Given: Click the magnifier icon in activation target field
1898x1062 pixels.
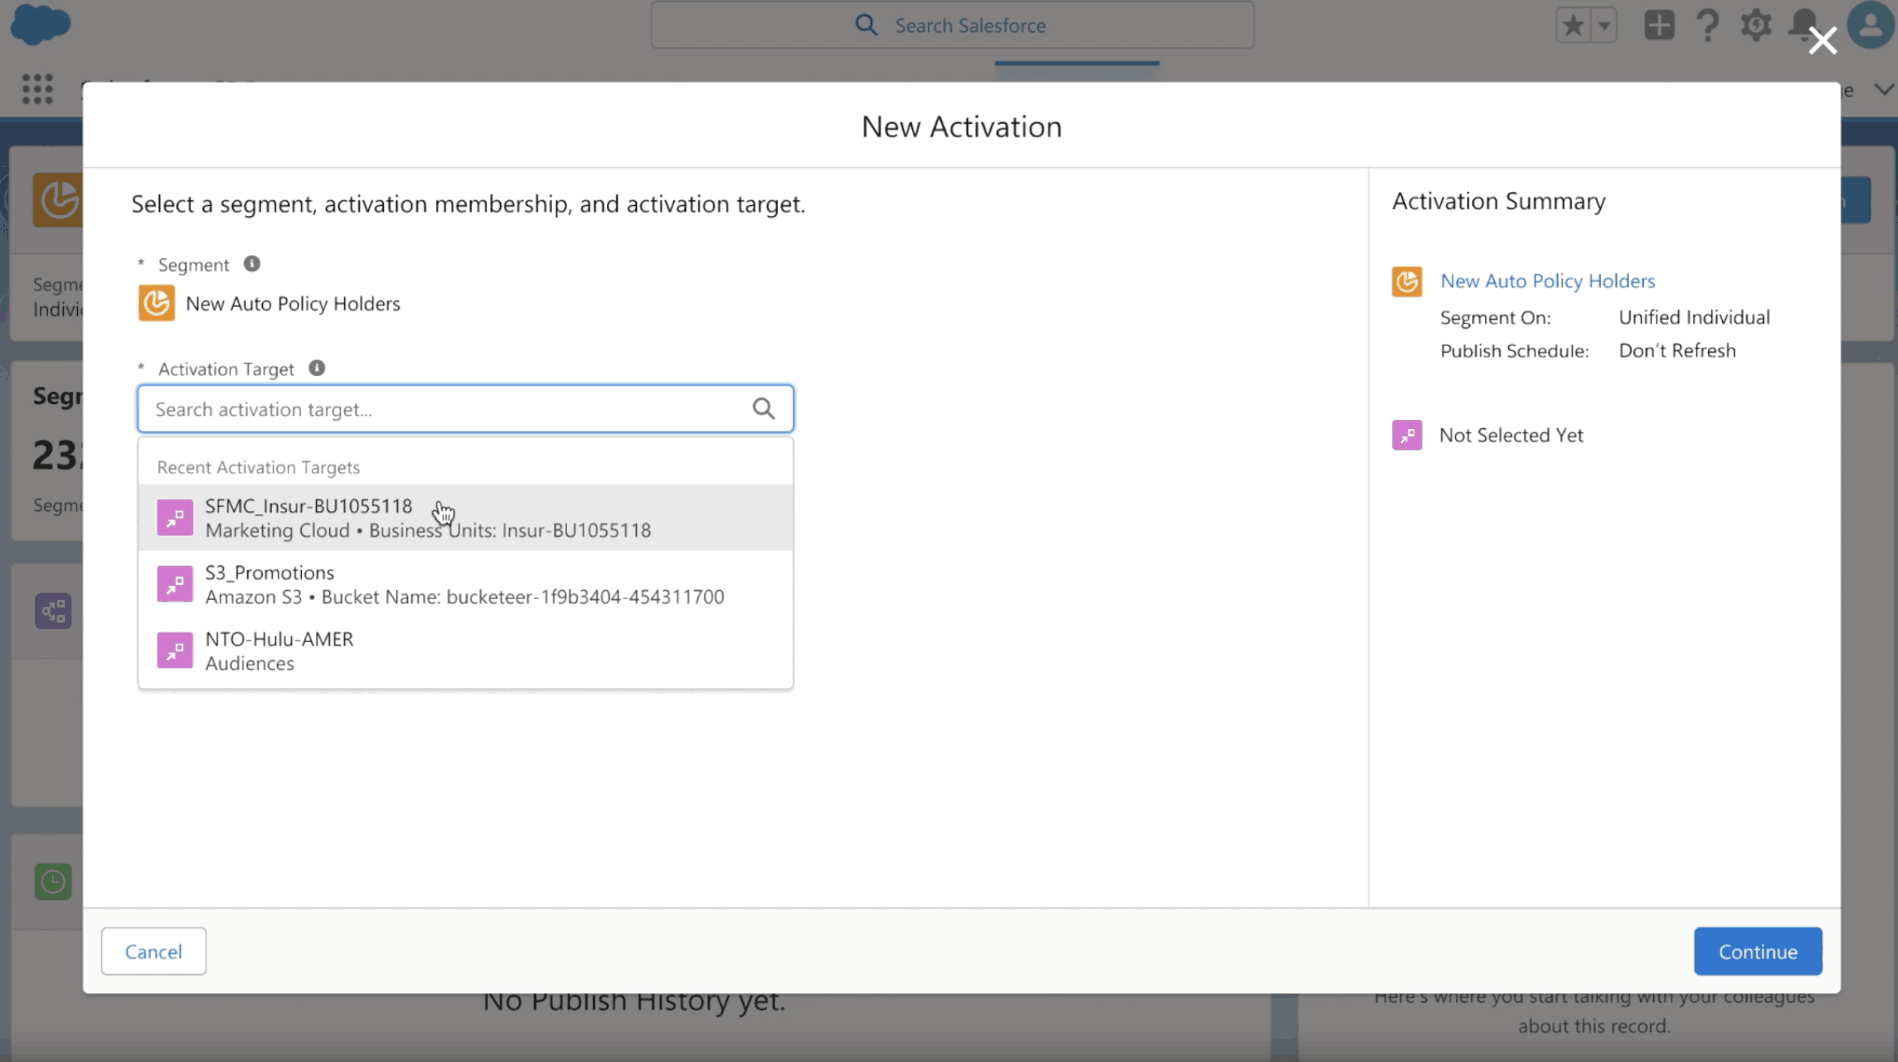Looking at the screenshot, I should pos(763,409).
